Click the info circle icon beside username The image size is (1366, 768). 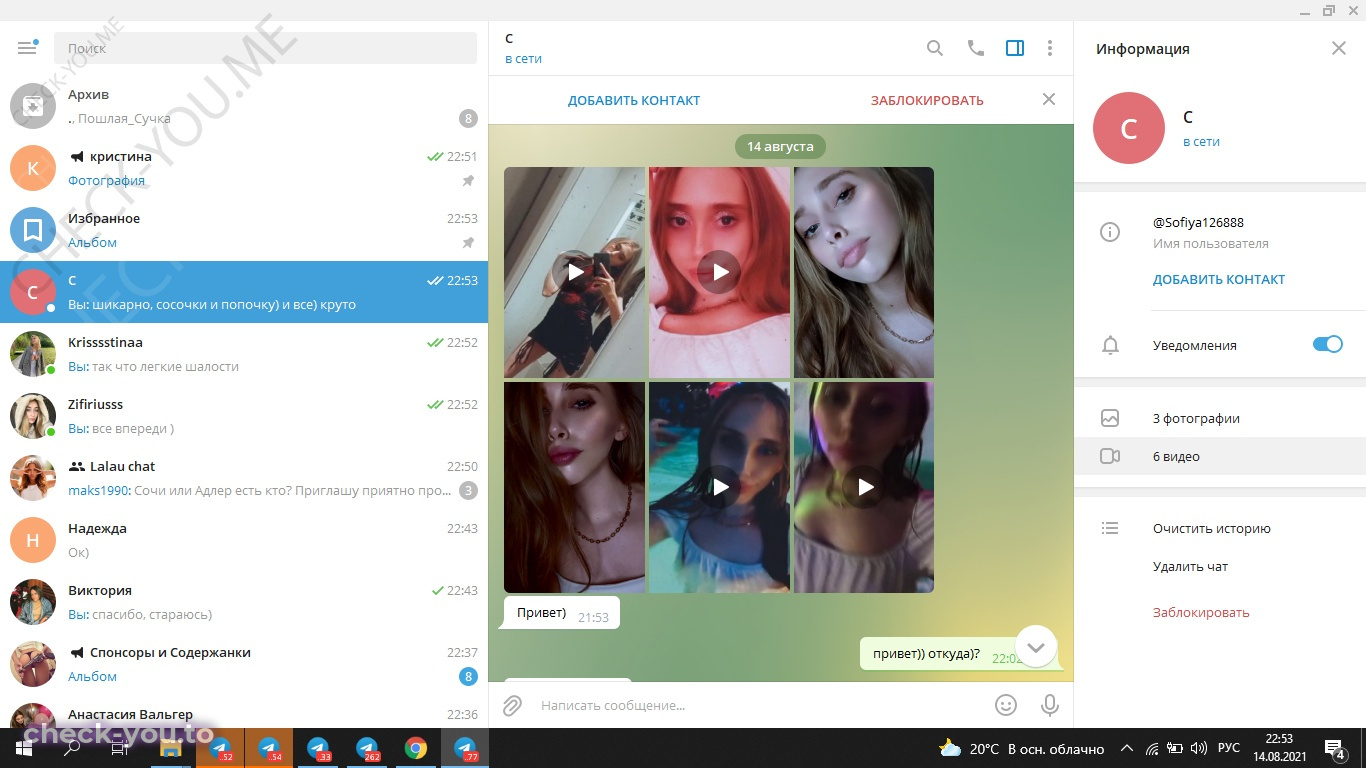[1110, 232]
